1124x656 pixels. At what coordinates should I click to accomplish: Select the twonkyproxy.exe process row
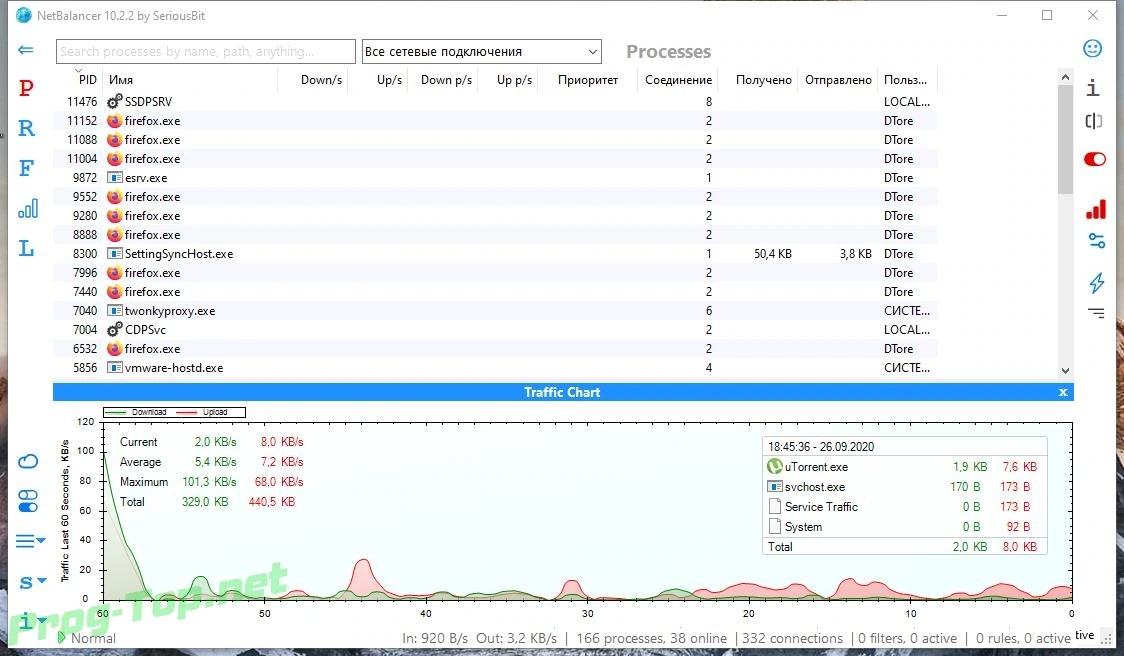[x=496, y=310]
